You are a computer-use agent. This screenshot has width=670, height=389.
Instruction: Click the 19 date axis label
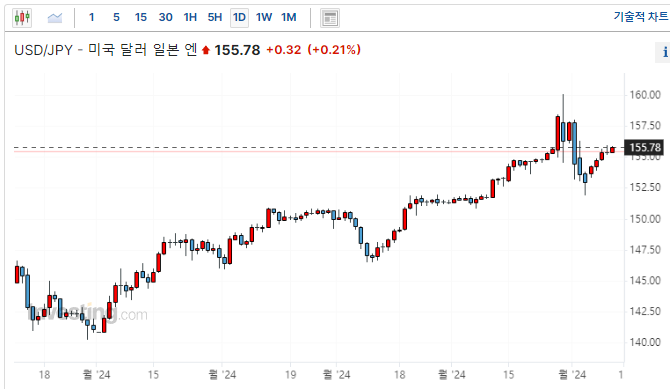pos(291,375)
